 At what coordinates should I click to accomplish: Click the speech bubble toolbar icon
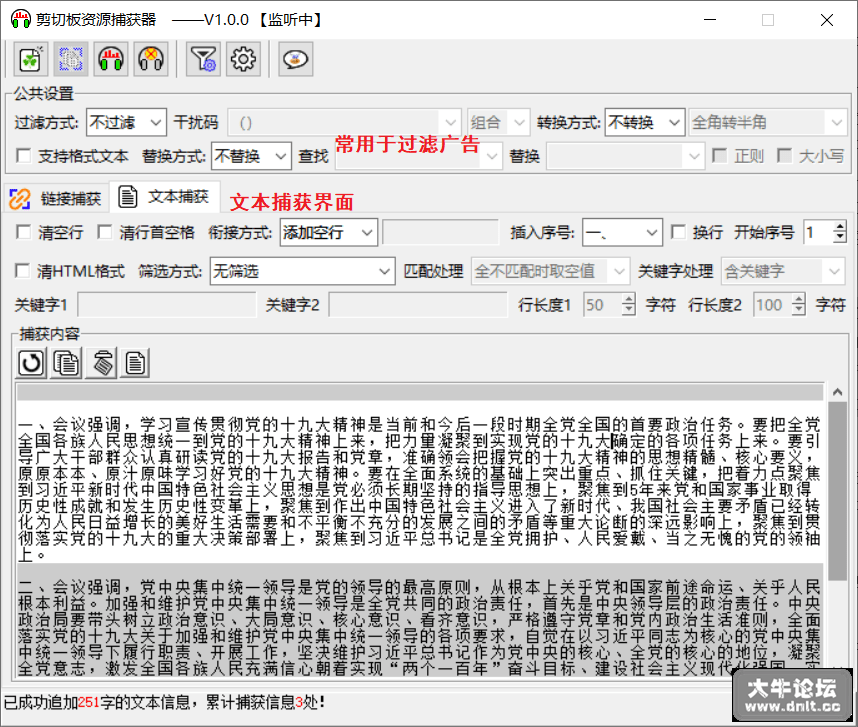[x=295, y=59]
